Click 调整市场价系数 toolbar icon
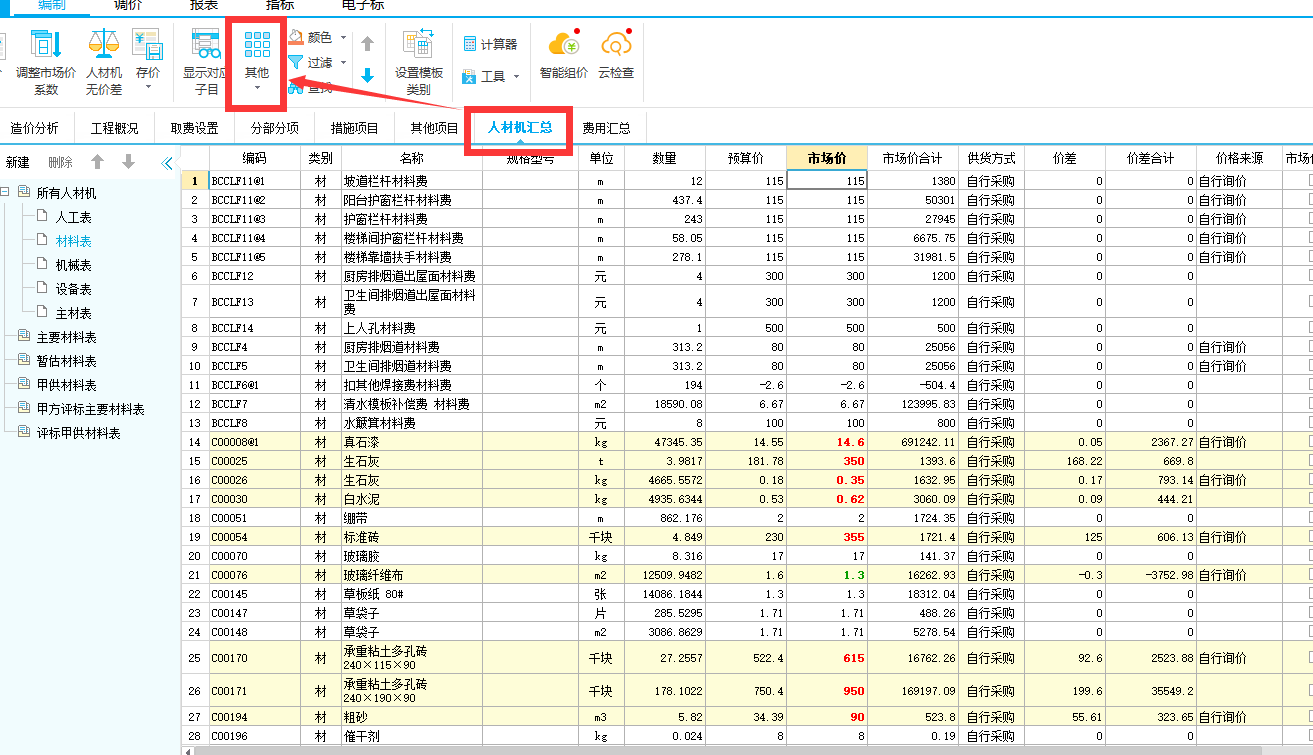The image size is (1313, 755). coord(46,44)
